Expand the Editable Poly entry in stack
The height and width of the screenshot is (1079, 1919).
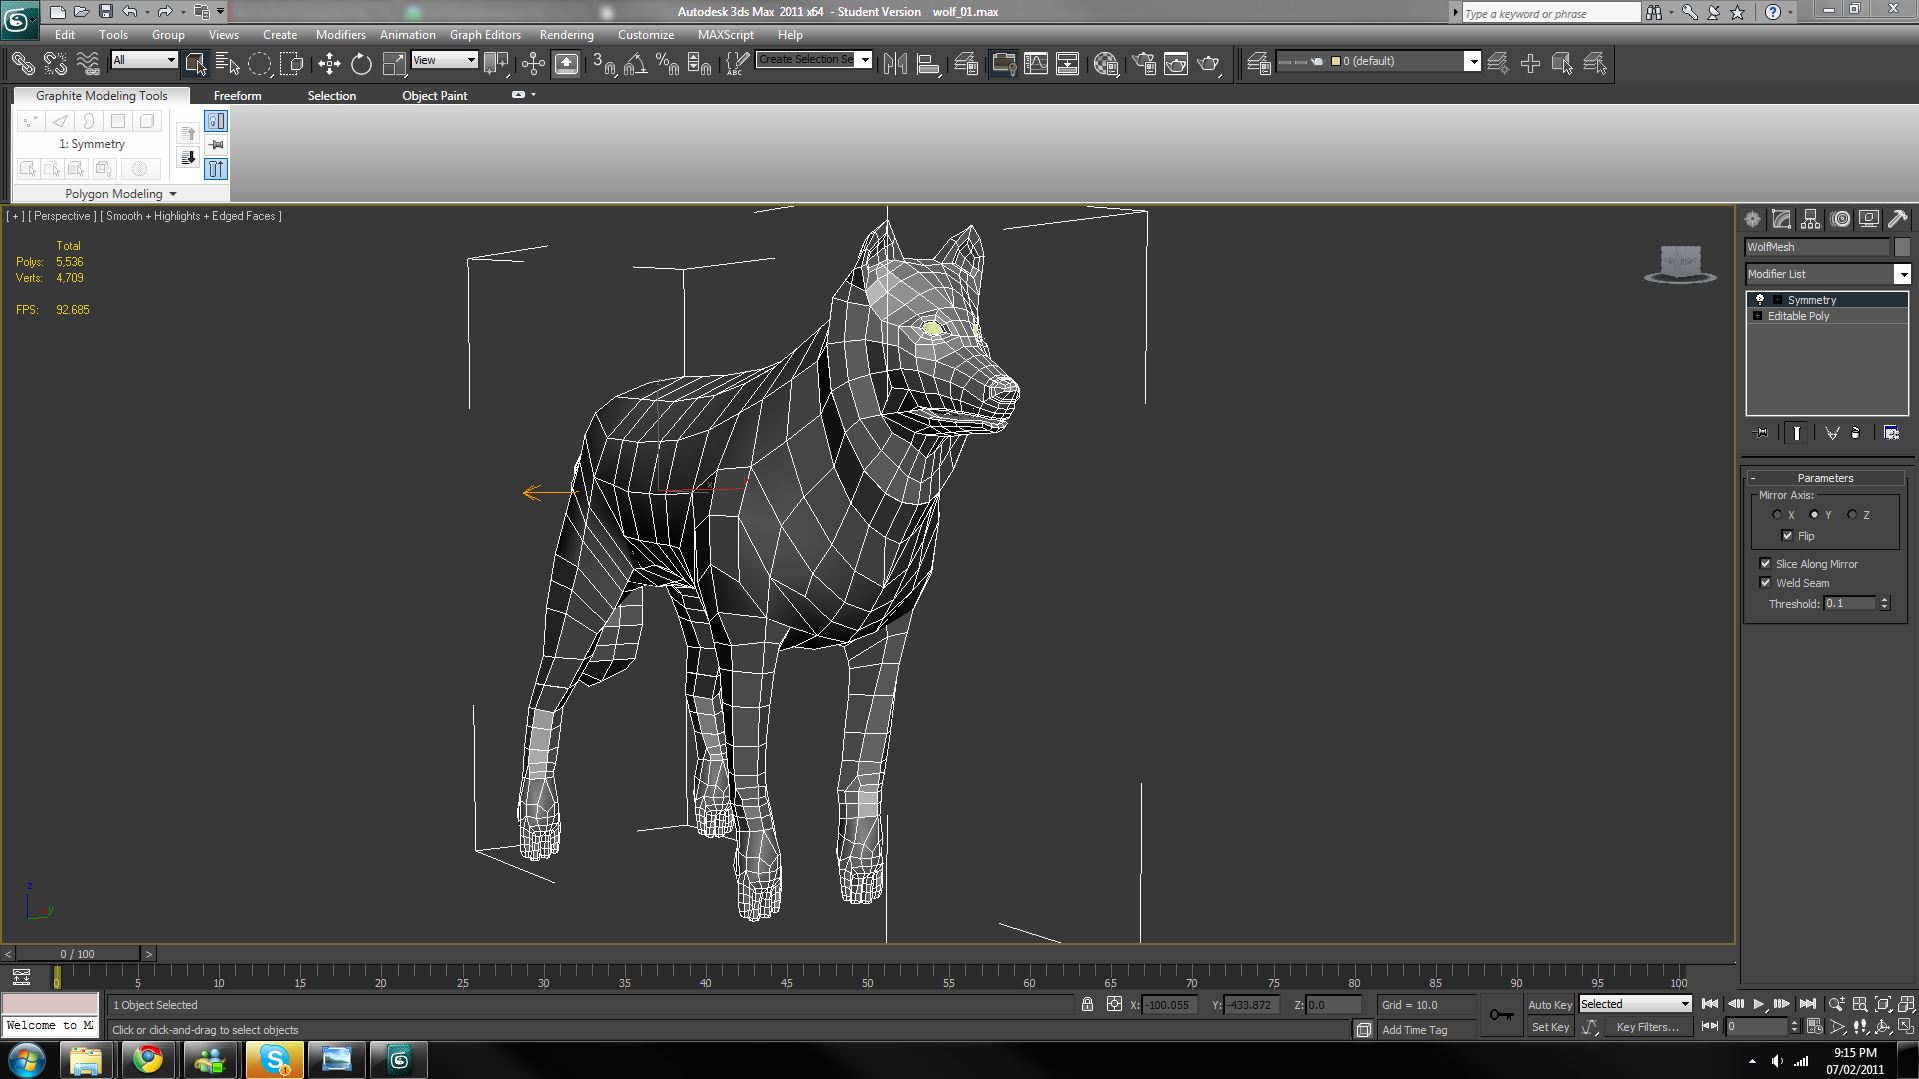(1757, 315)
